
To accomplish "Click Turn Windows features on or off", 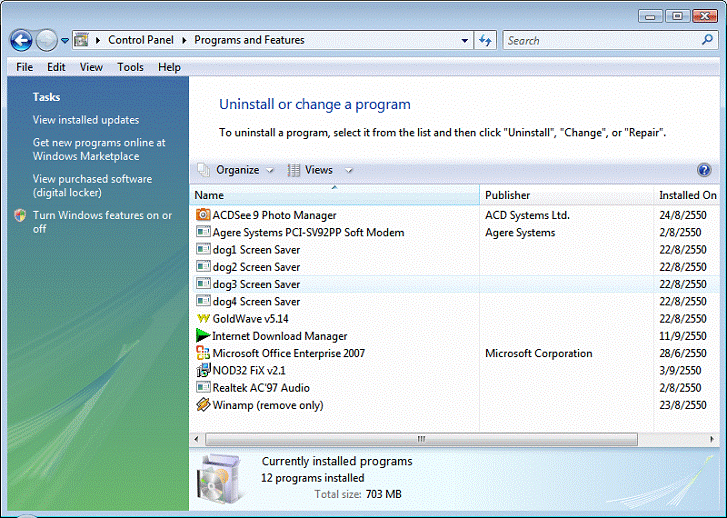I will 102,222.
